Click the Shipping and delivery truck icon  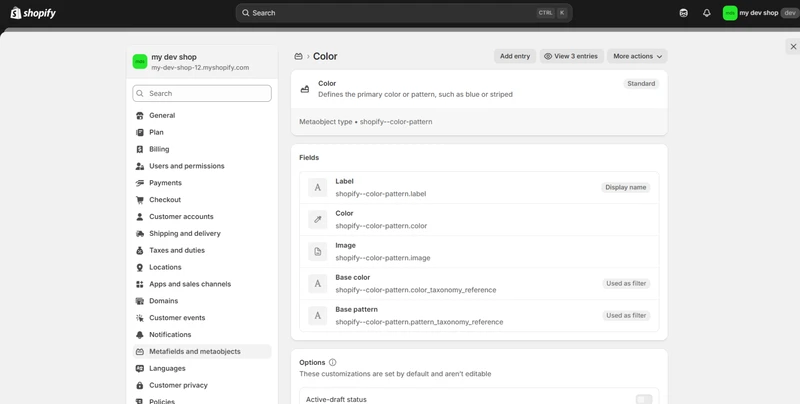tap(140, 234)
